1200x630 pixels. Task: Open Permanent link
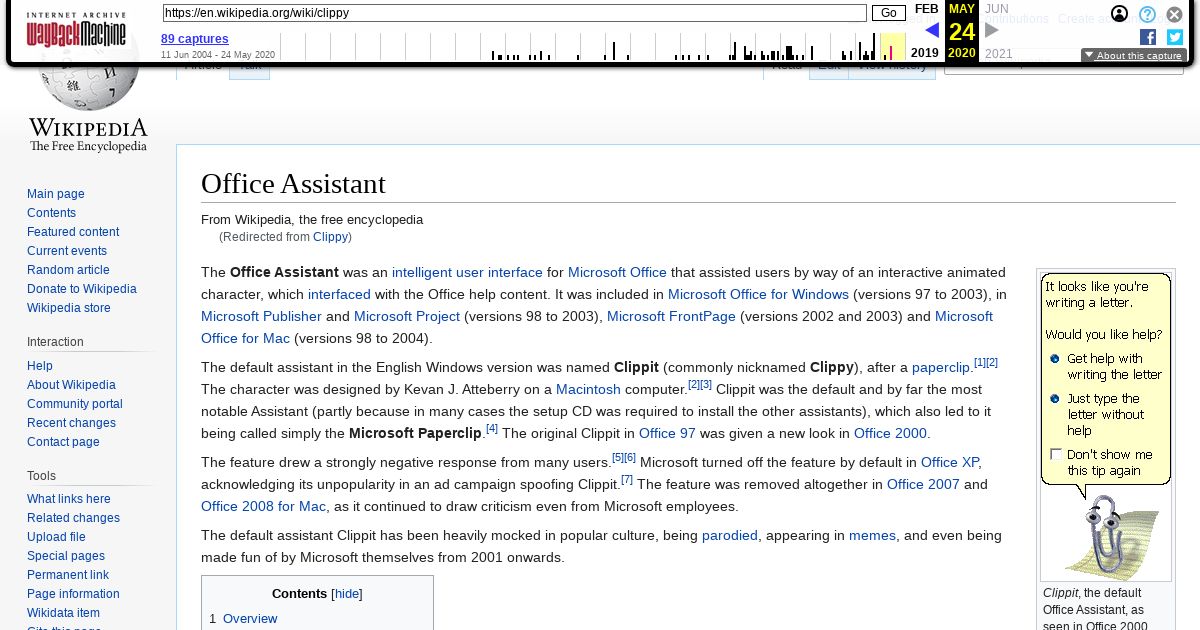pos(68,575)
